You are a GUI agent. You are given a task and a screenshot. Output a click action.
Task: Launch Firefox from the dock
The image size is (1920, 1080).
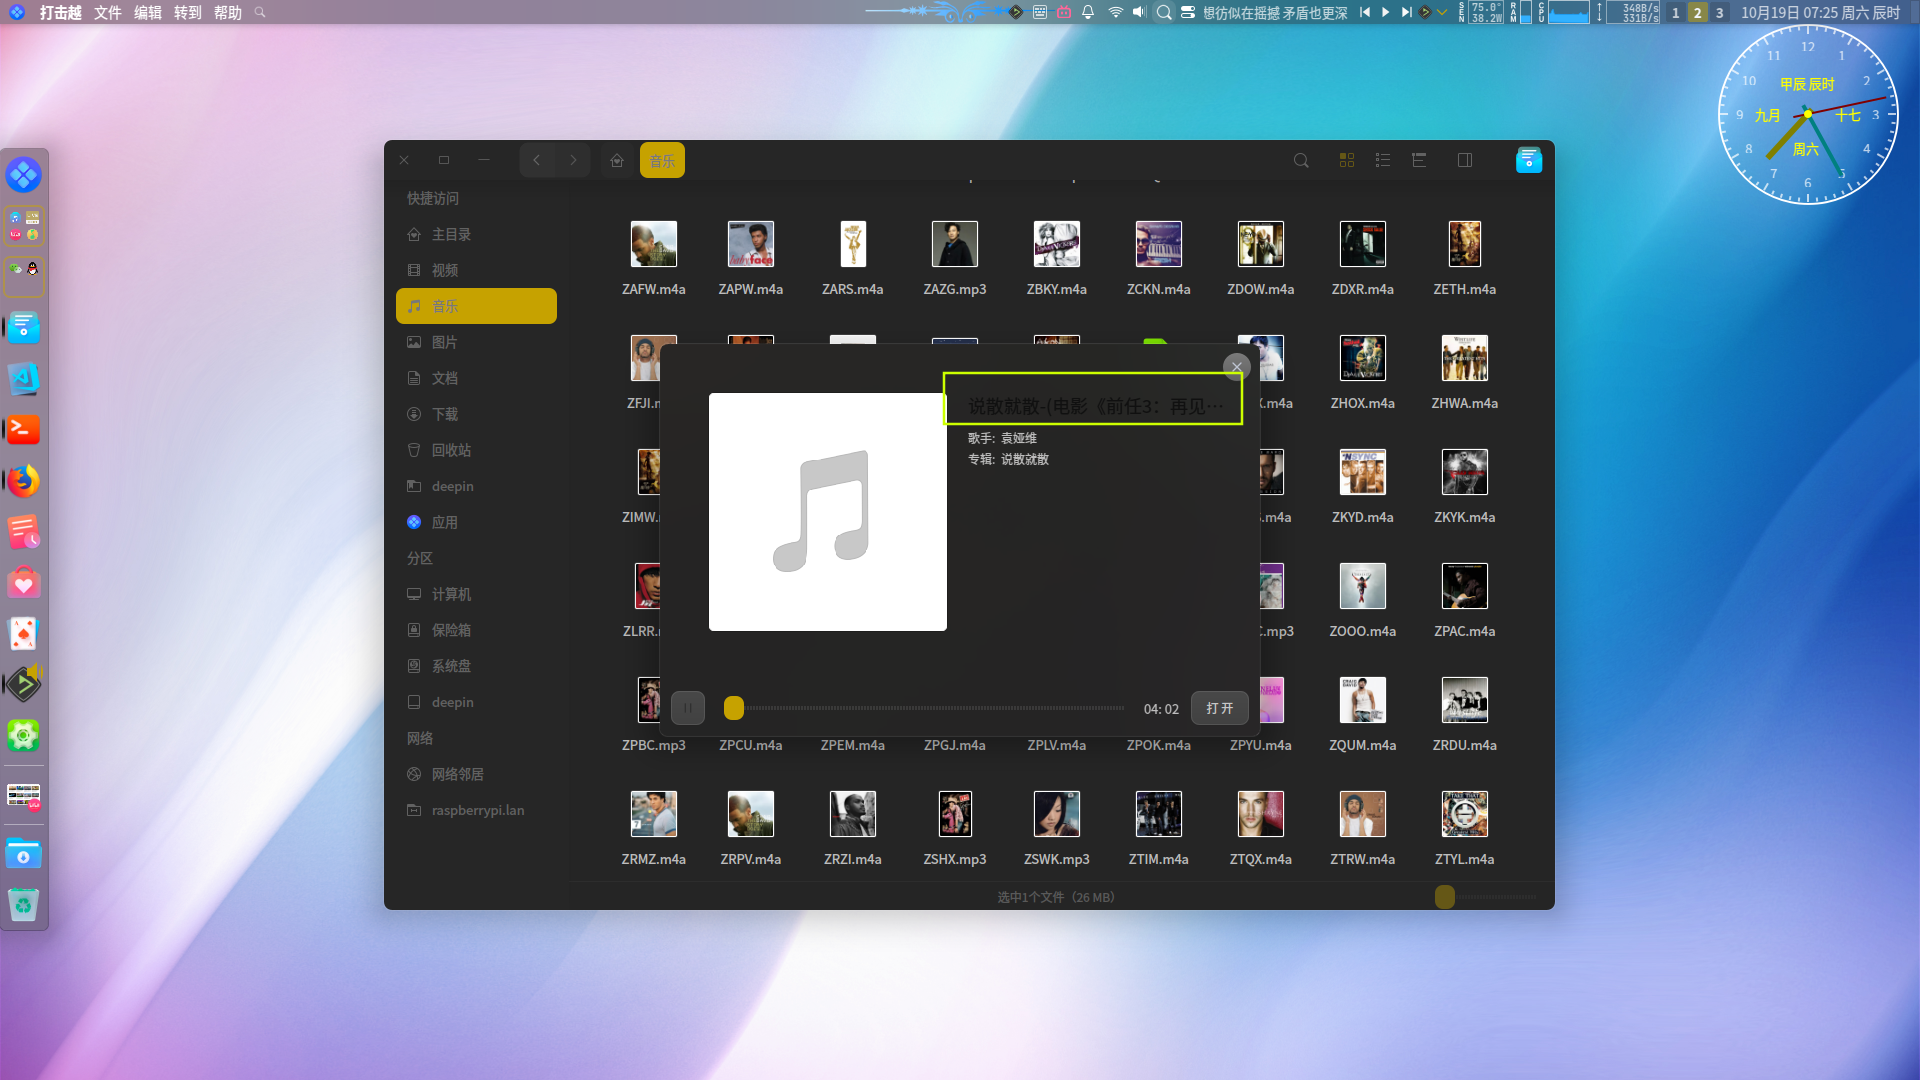(24, 481)
